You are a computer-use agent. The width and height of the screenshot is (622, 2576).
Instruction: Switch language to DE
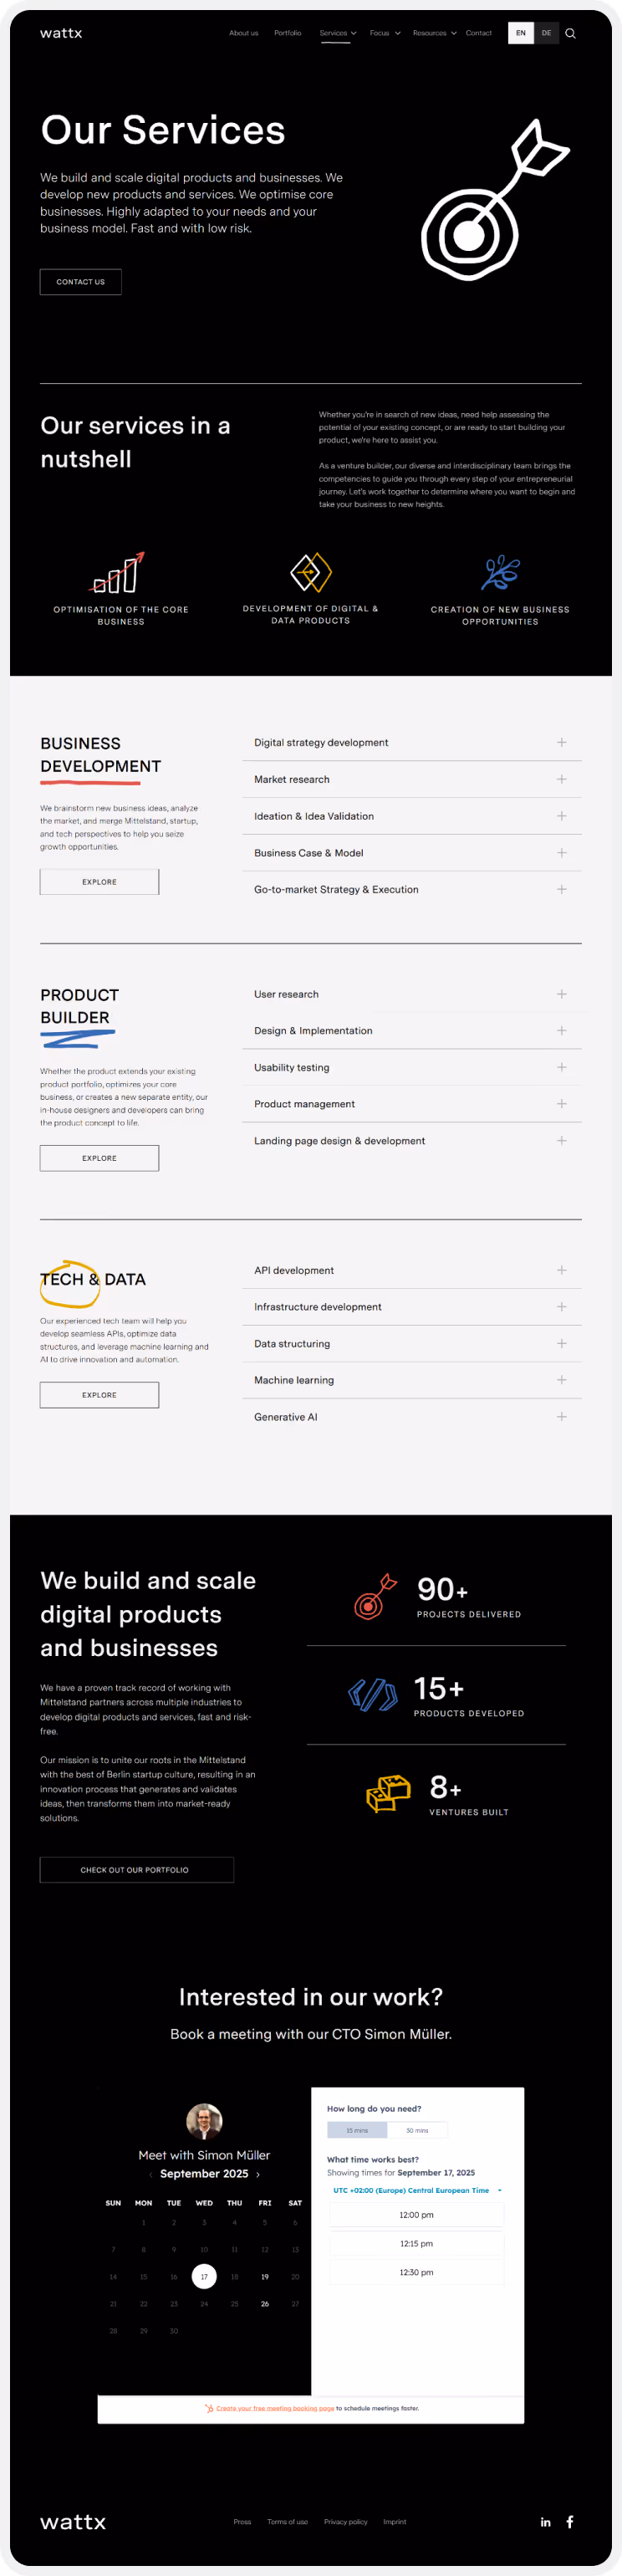click(x=546, y=33)
